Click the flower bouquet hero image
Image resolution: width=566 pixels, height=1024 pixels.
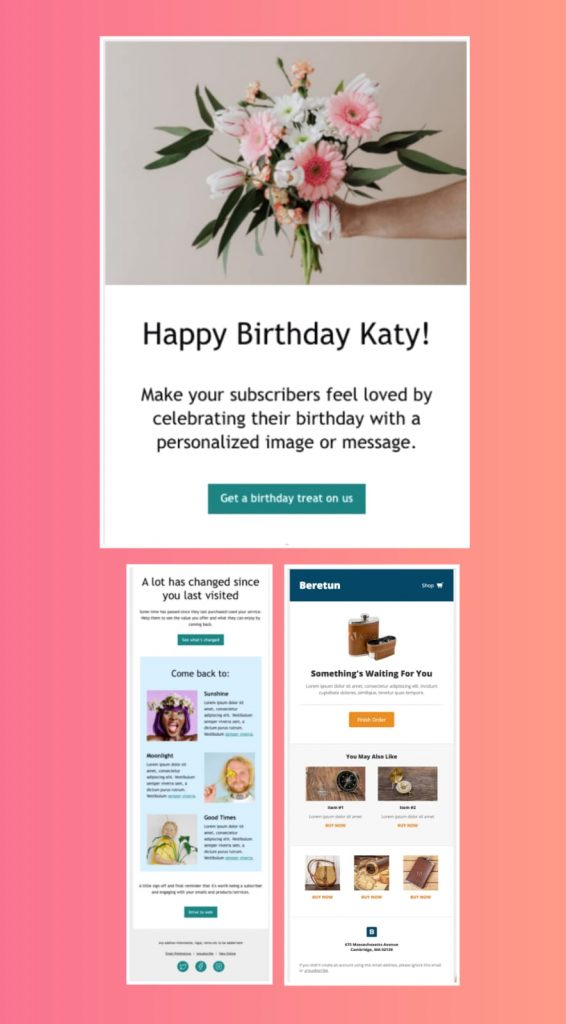coord(286,163)
